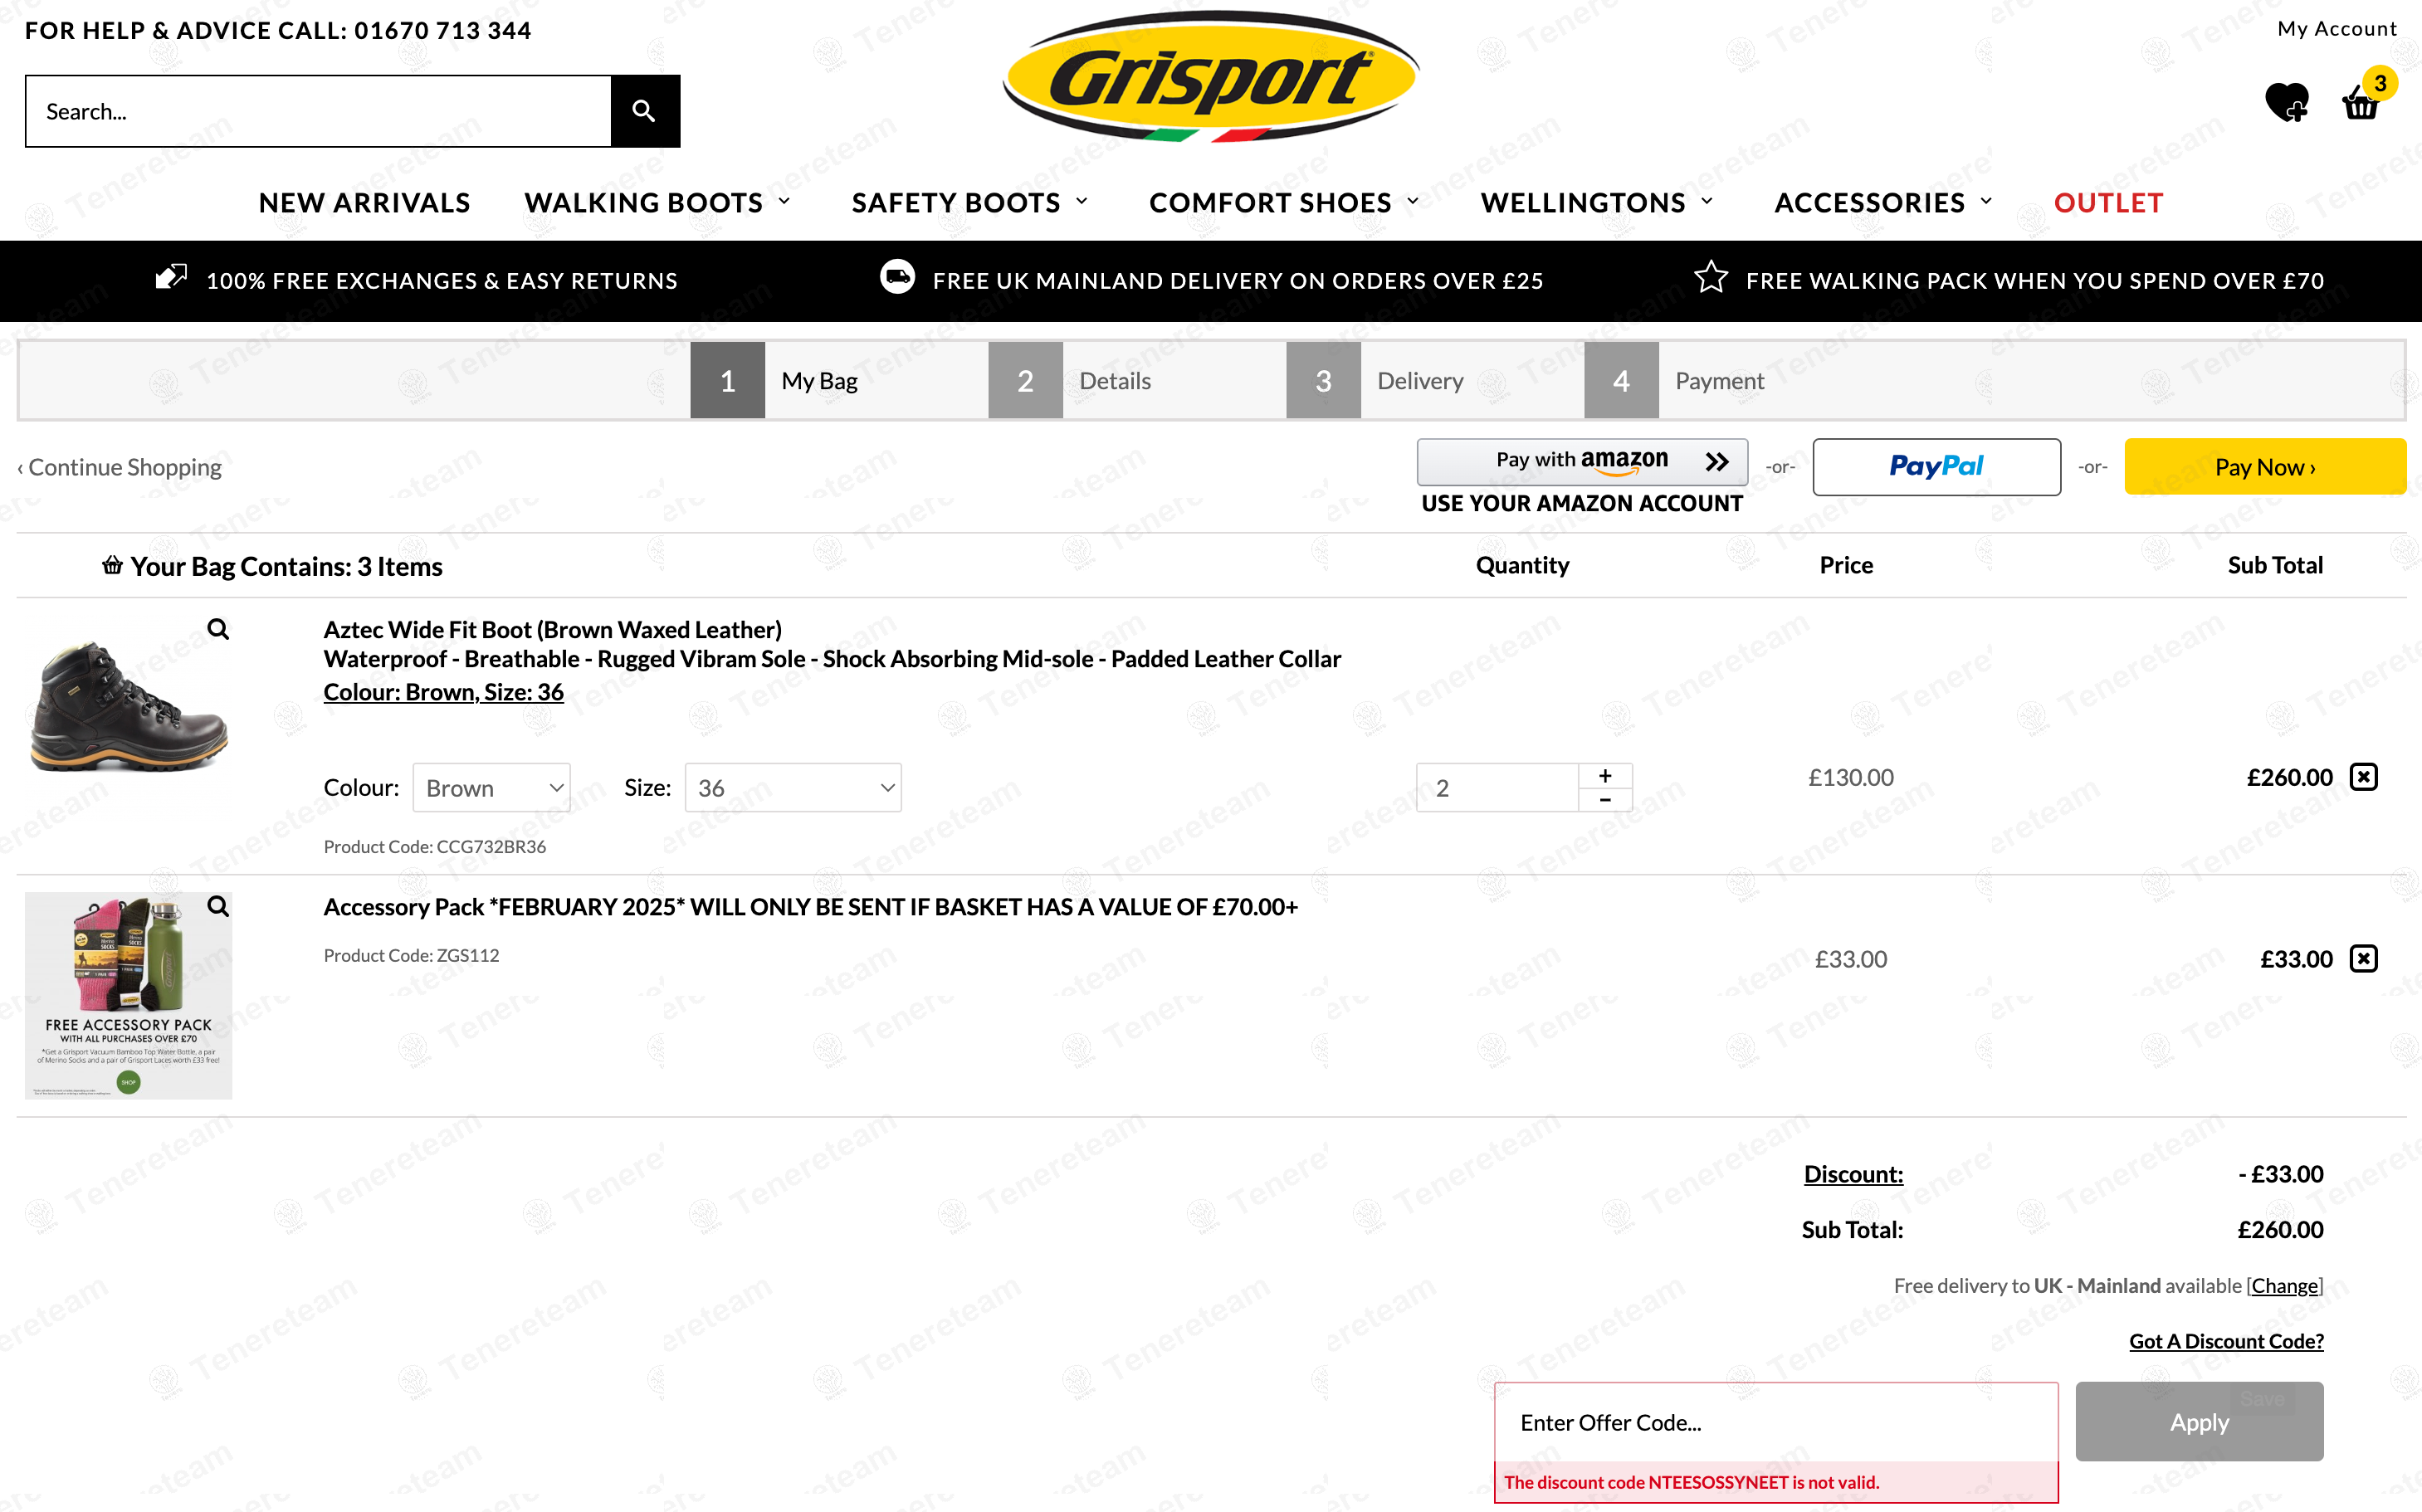Decrease boot quantity with minus button
This screenshot has height=1512, width=2422.
click(1605, 800)
